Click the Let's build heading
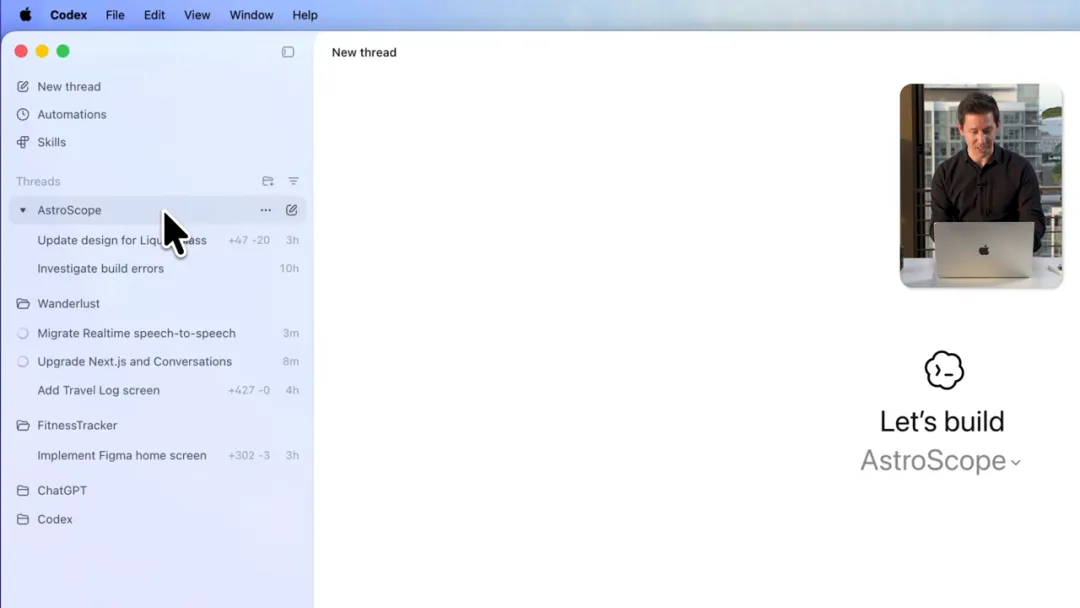1080x608 pixels. [x=942, y=421]
